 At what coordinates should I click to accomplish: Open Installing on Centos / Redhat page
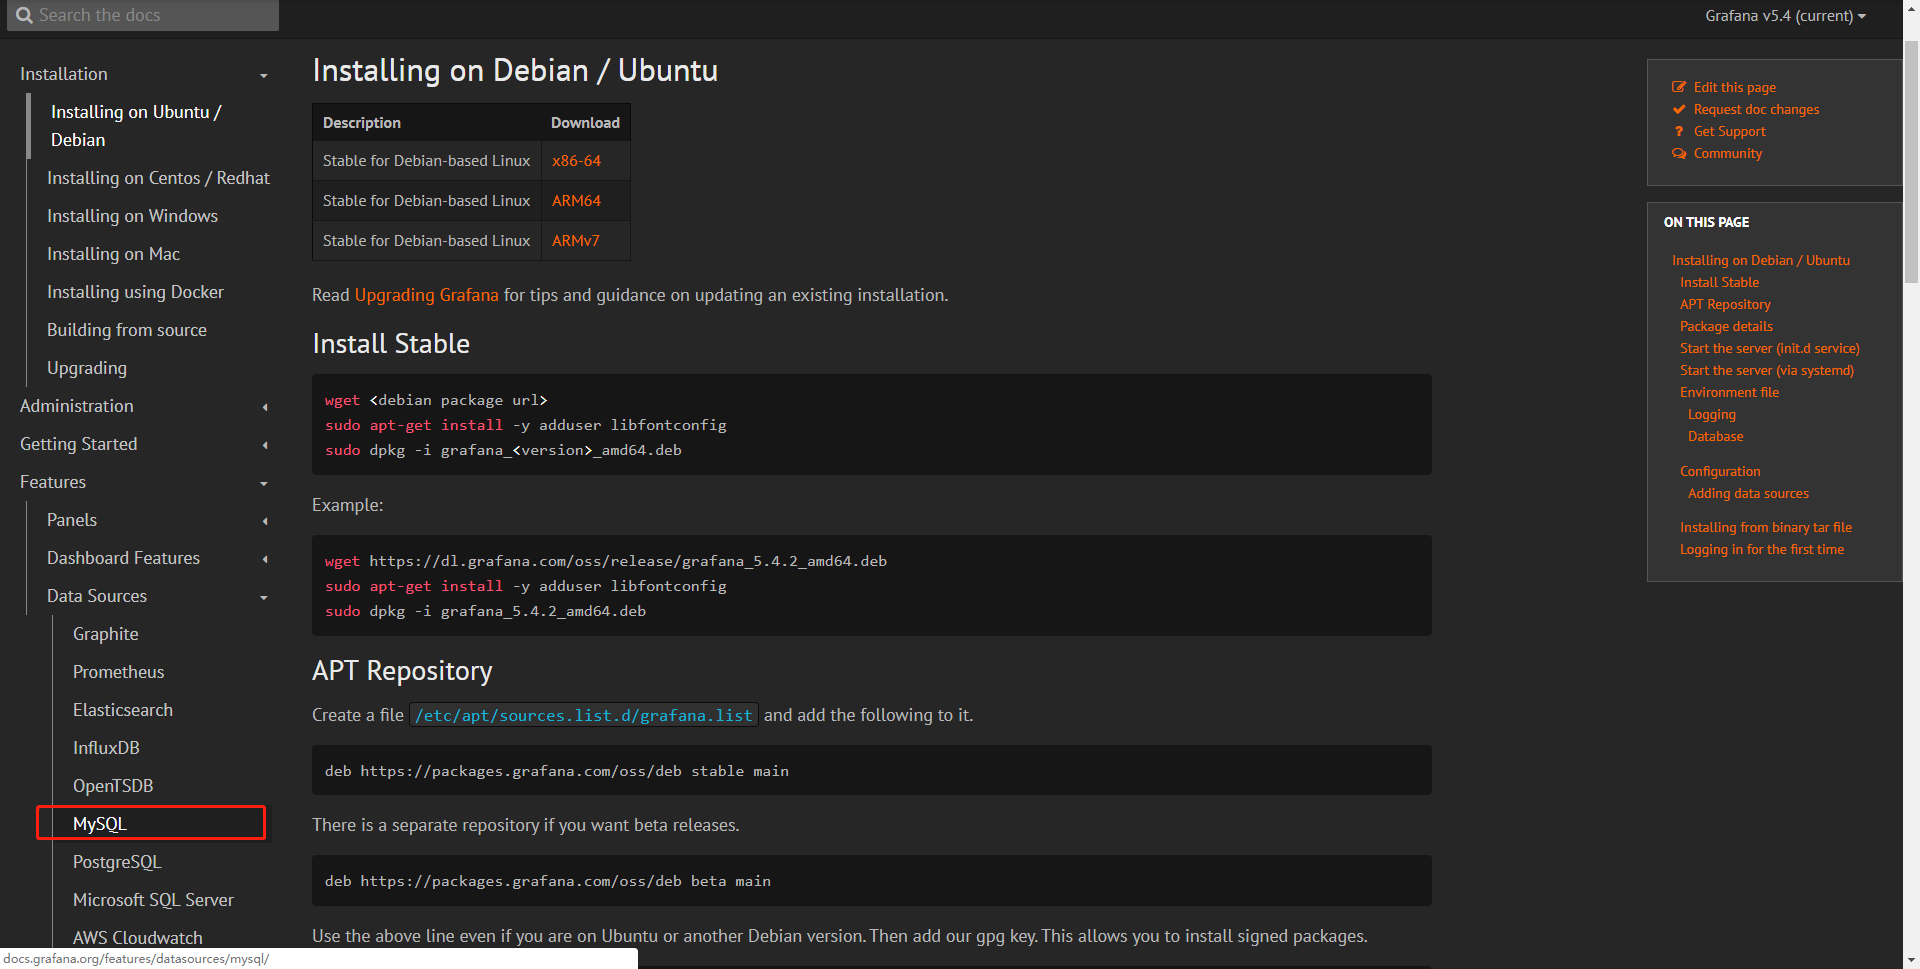coord(158,178)
